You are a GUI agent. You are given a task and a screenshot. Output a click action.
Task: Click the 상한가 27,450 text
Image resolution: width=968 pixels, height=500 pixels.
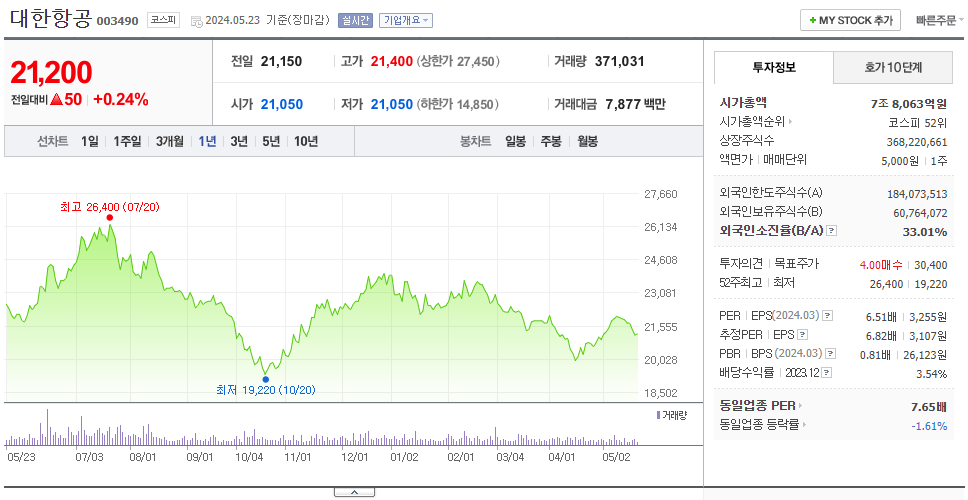(x=457, y=62)
